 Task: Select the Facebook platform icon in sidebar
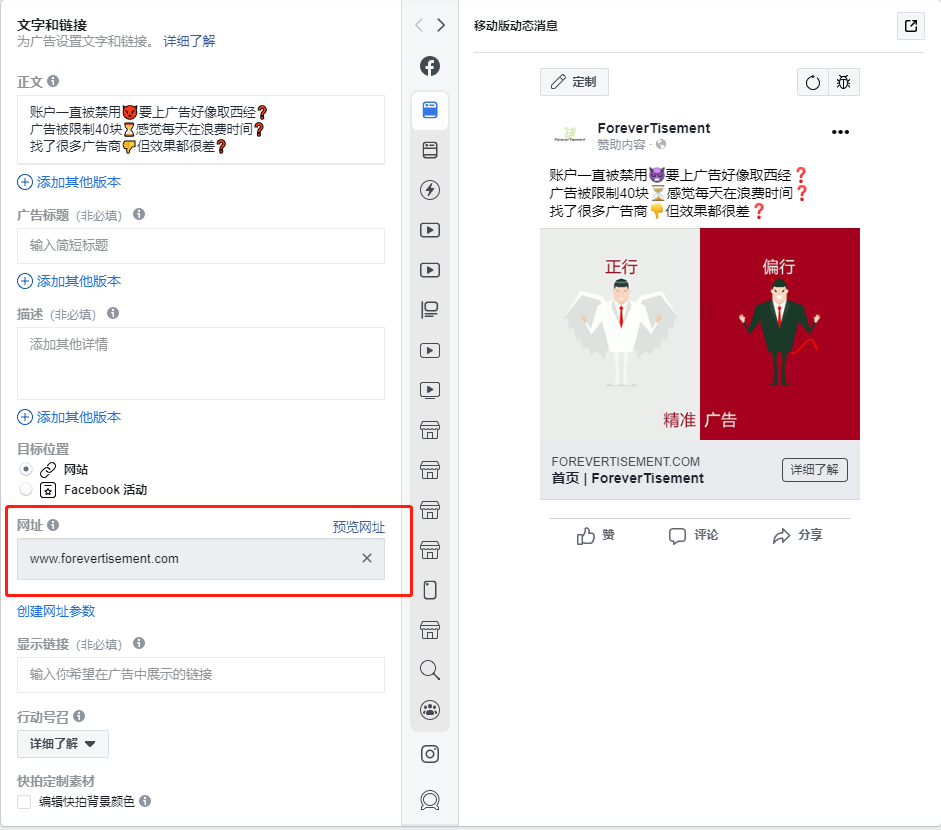pos(430,66)
